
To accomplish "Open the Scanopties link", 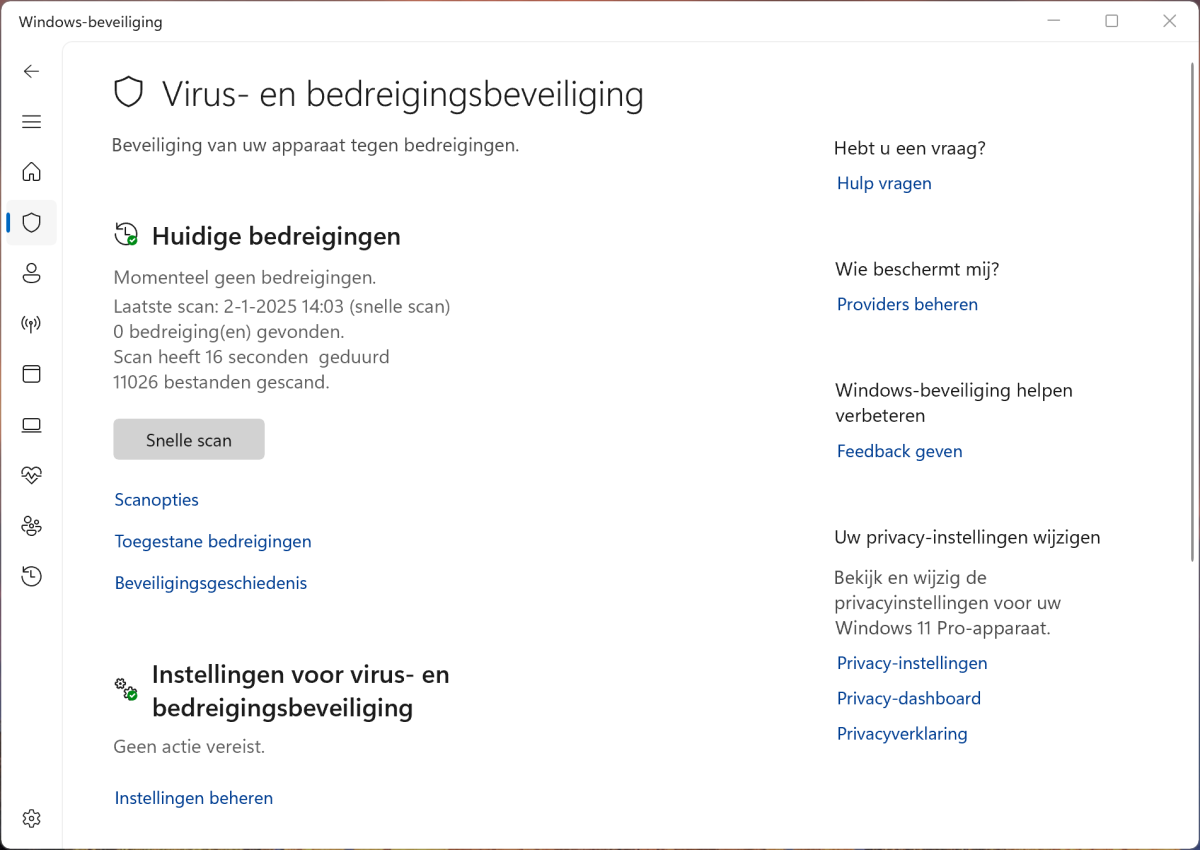I will click(157, 500).
